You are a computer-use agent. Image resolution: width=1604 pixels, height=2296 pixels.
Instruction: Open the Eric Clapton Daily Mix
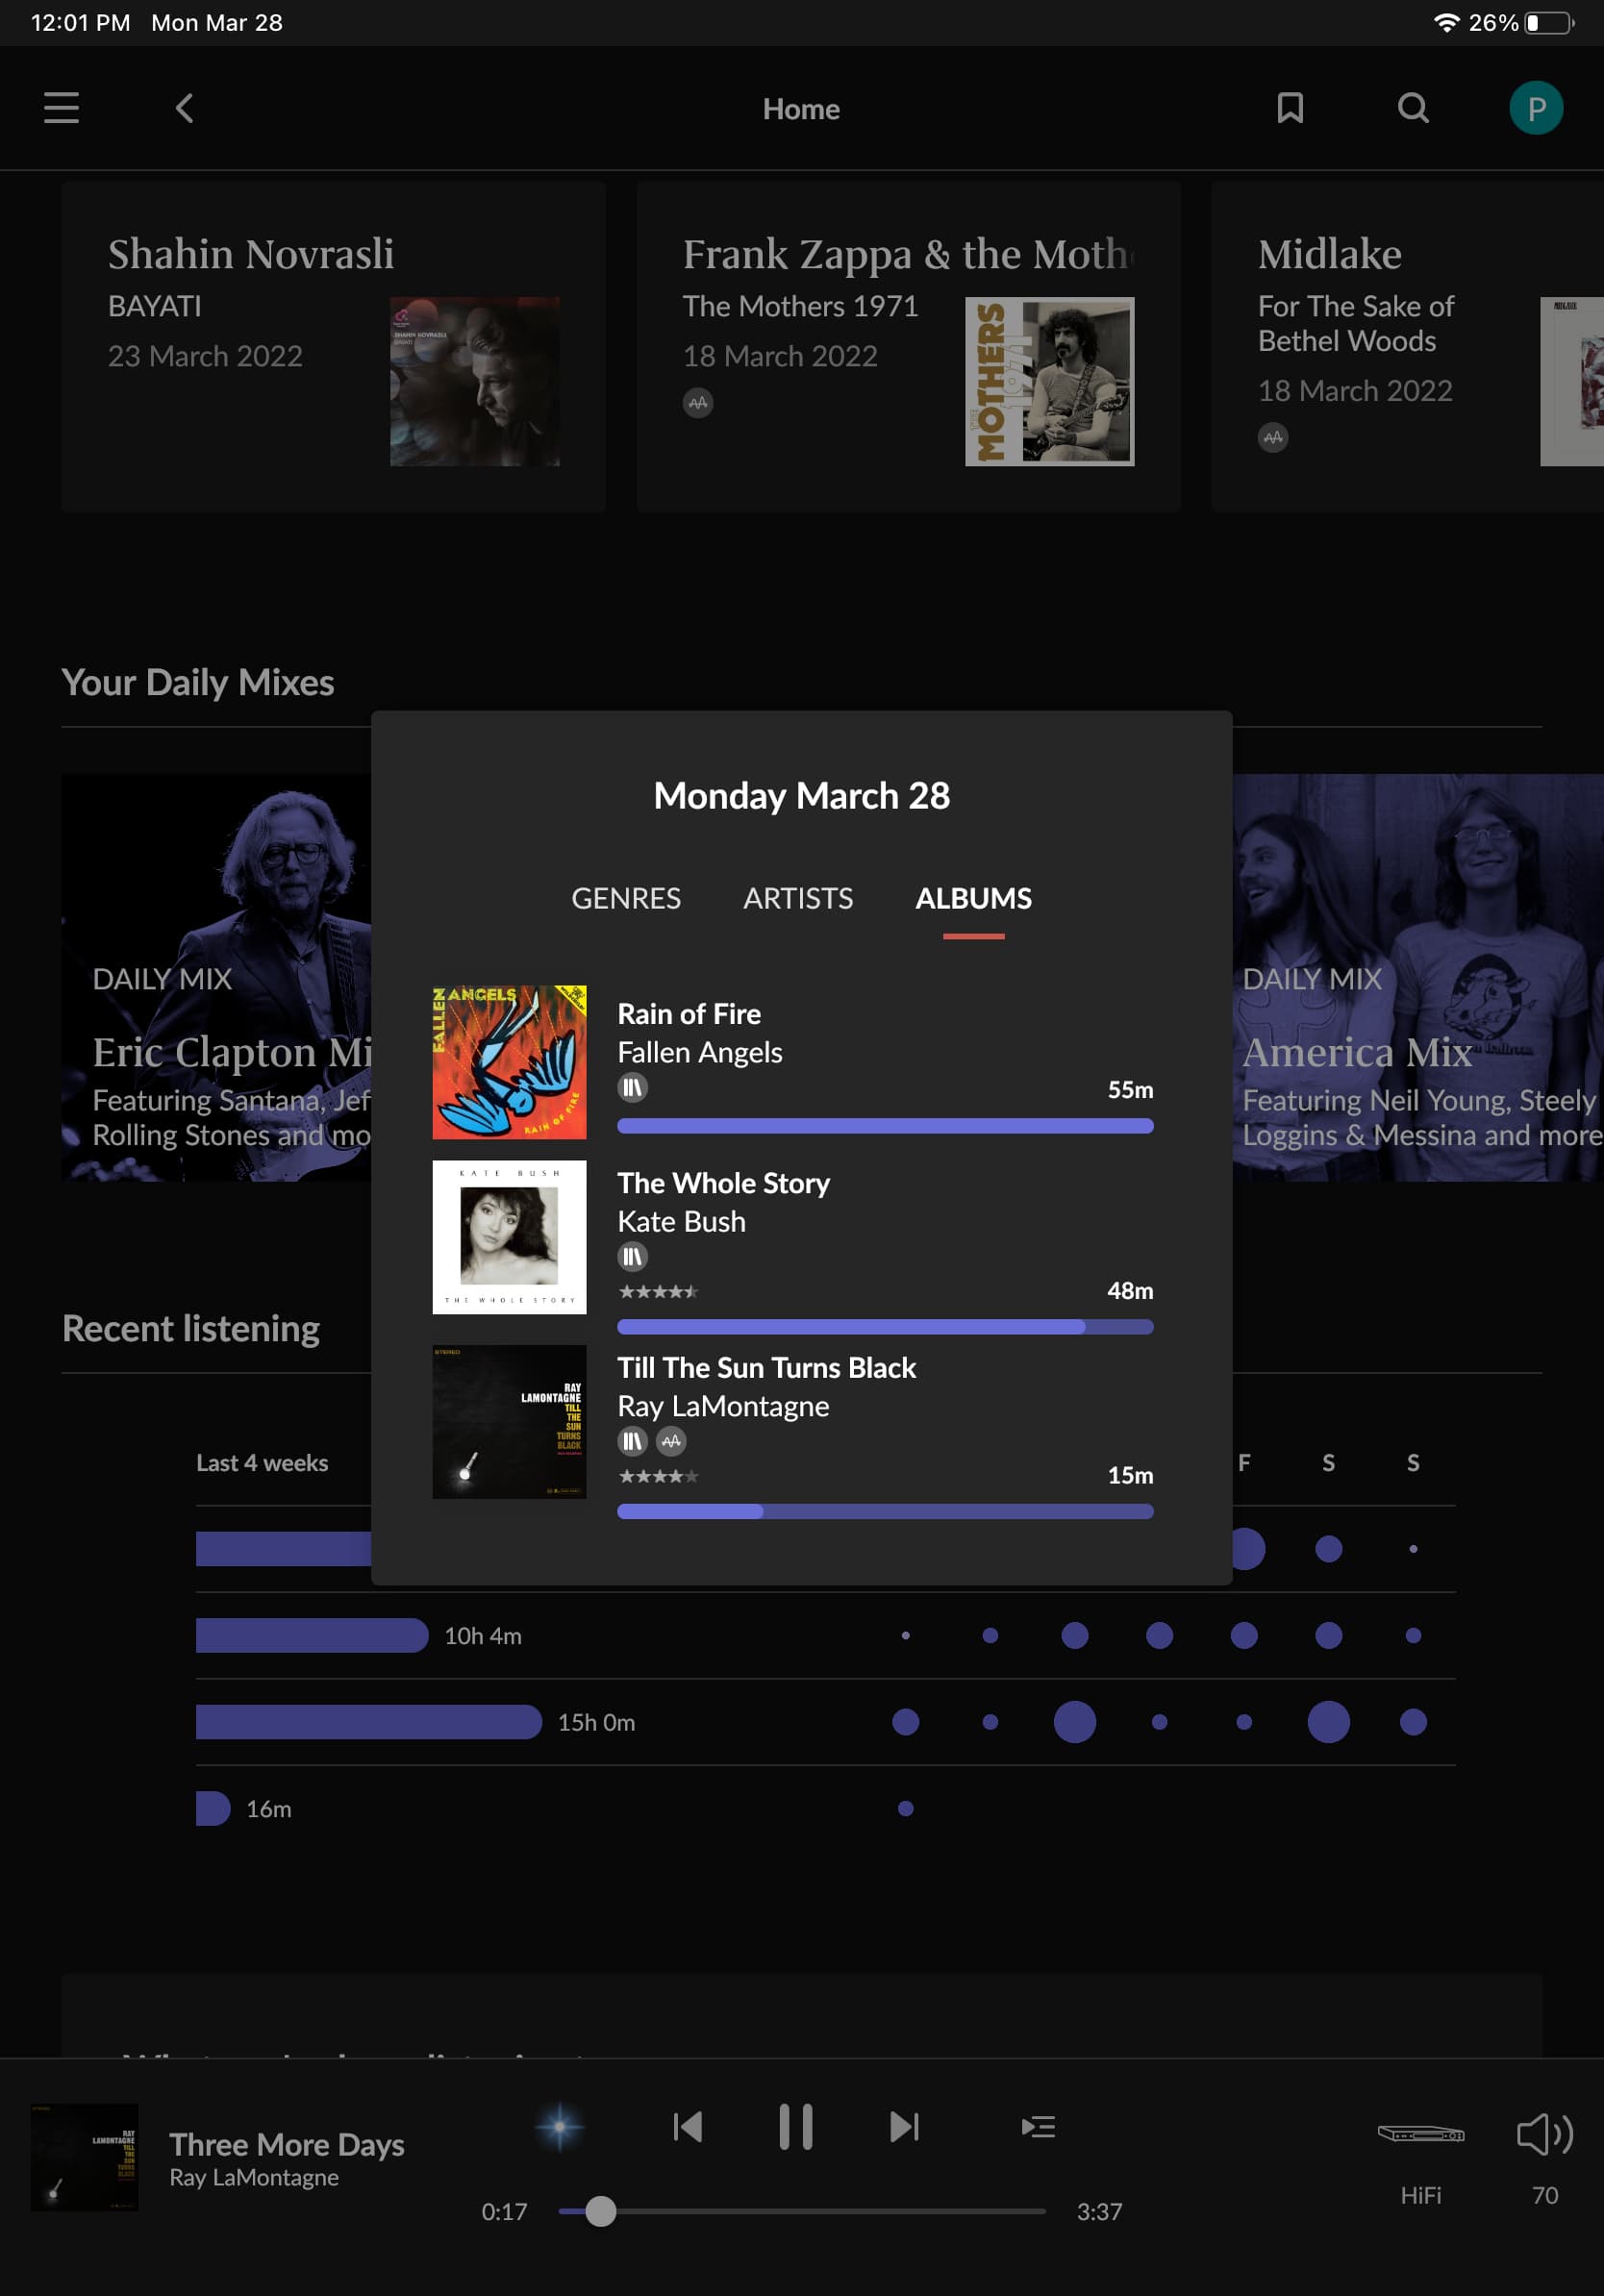click(x=216, y=977)
